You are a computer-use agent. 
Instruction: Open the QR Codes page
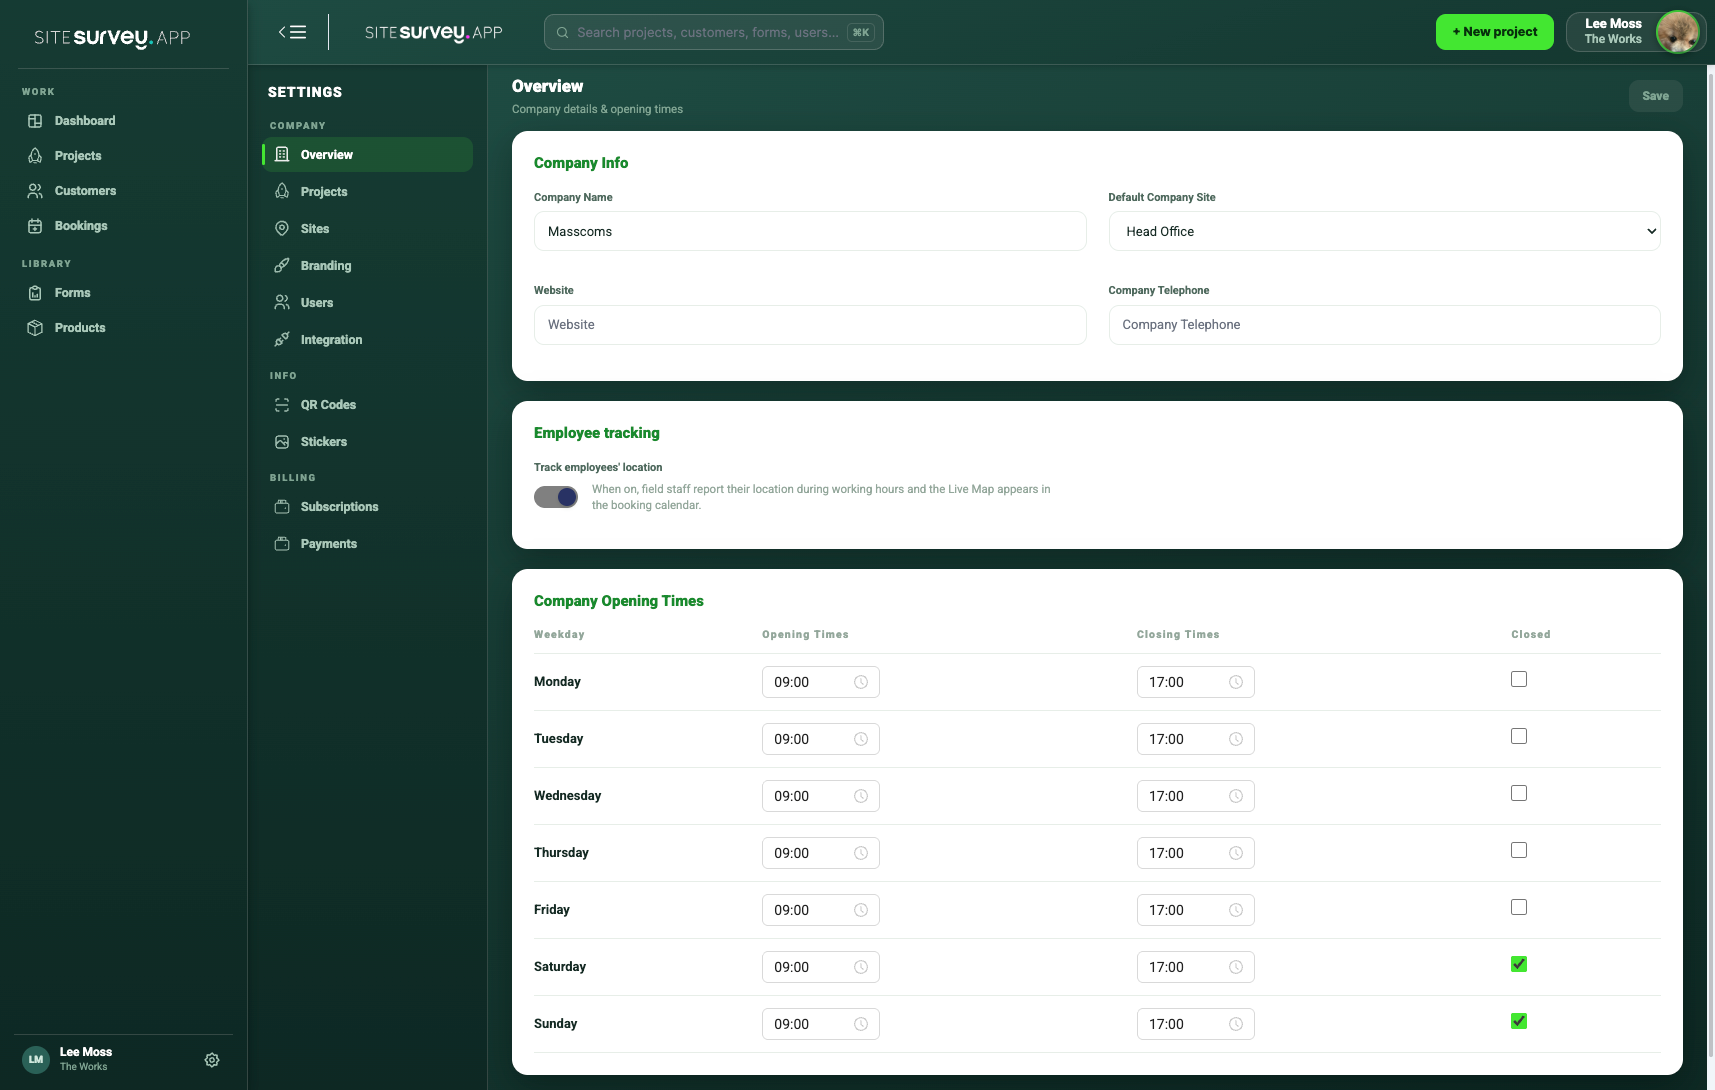(x=367, y=405)
